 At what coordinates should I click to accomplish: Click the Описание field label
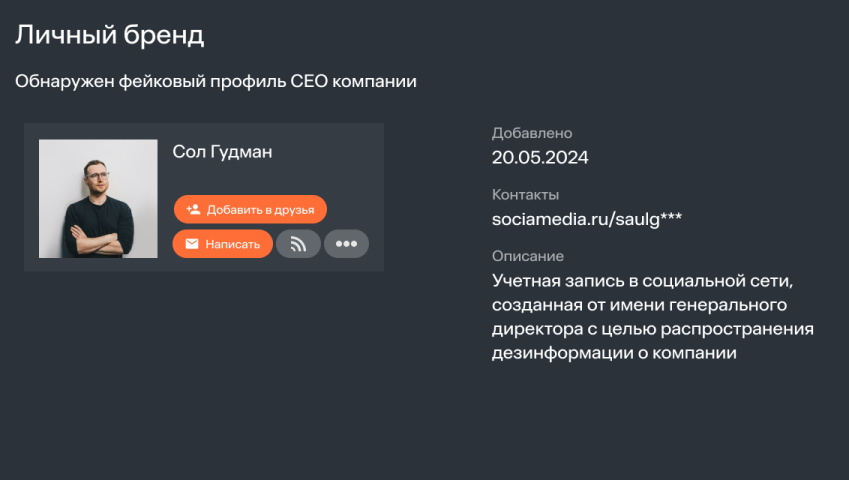[528, 256]
